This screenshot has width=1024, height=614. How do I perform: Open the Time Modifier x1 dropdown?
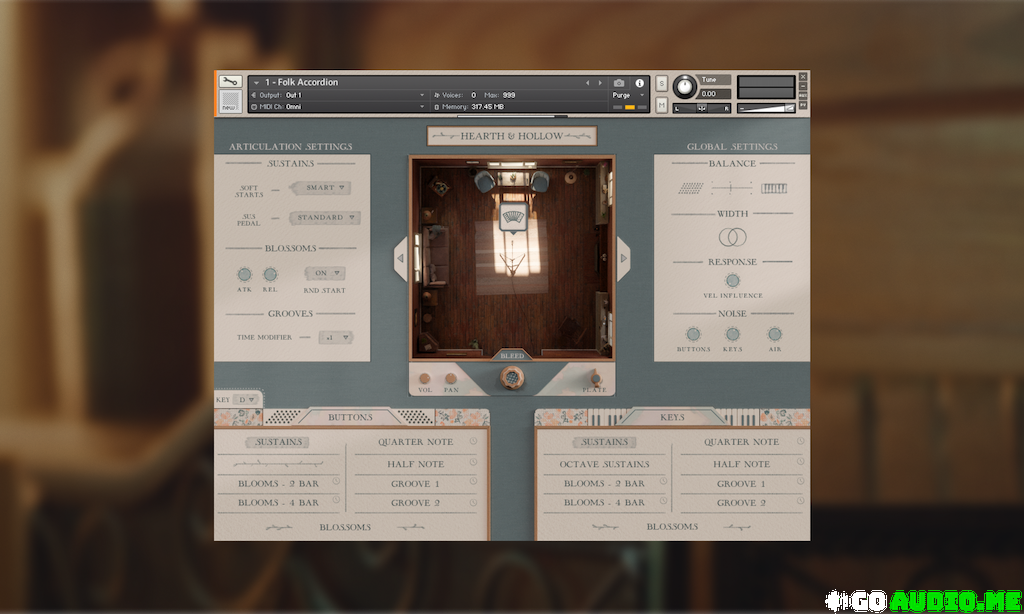click(335, 337)
